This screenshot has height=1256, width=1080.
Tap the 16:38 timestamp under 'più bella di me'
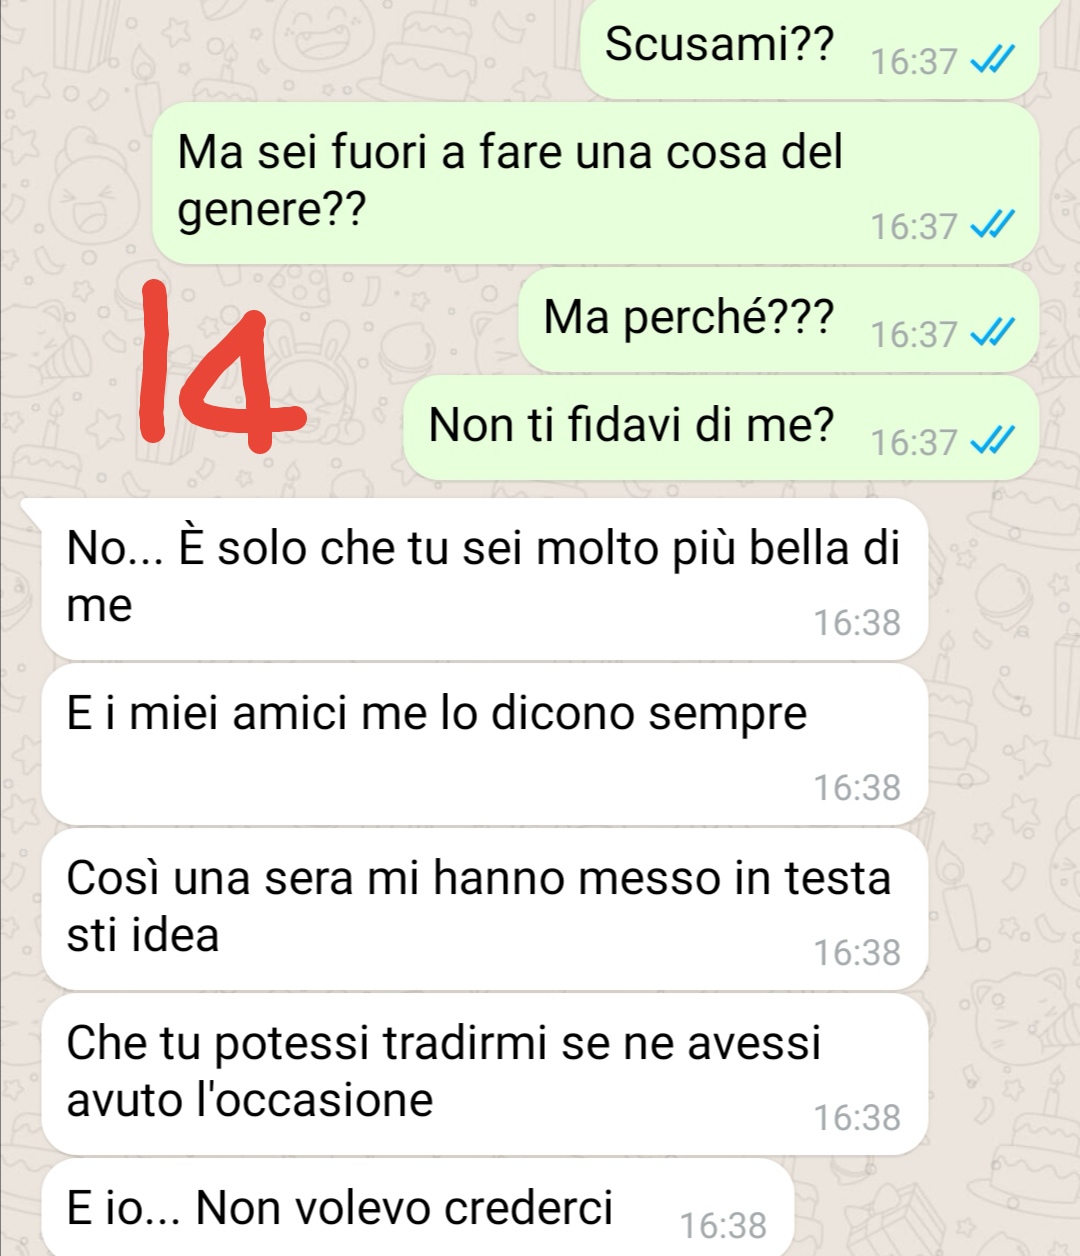[857, 623]
